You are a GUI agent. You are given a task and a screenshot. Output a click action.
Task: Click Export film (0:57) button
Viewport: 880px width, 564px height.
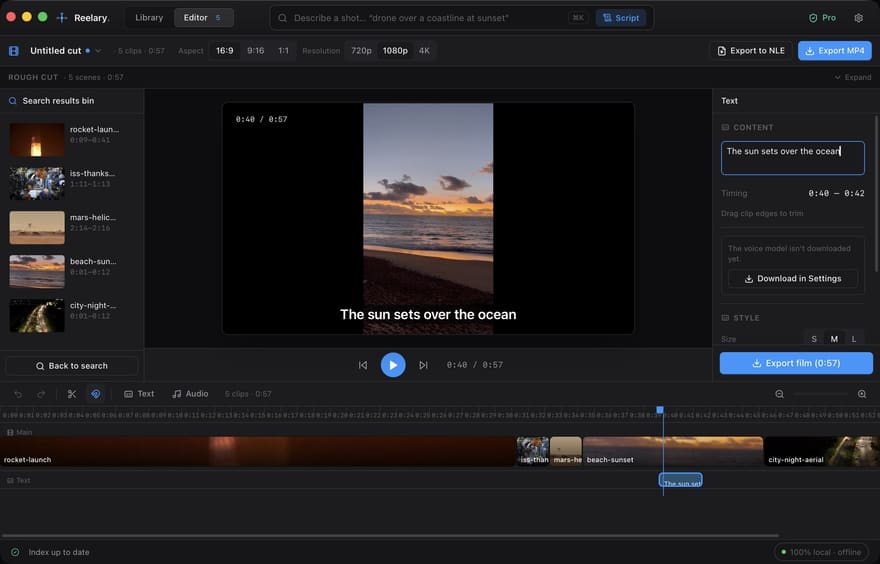click(x=796, y=363)
